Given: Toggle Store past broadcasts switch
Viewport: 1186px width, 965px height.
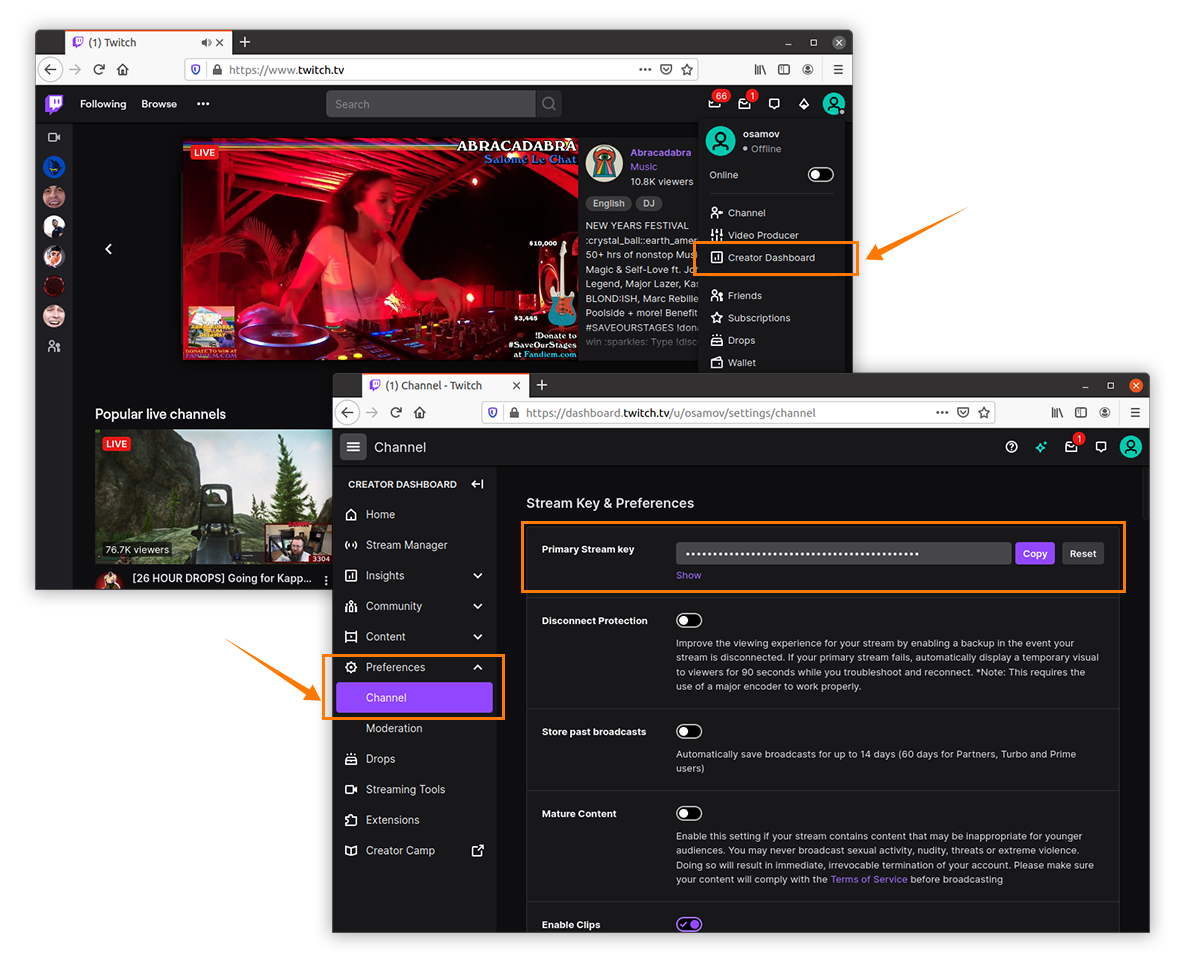Looking at the screenshot, I should pyautogui.click(x=689, y=731).
